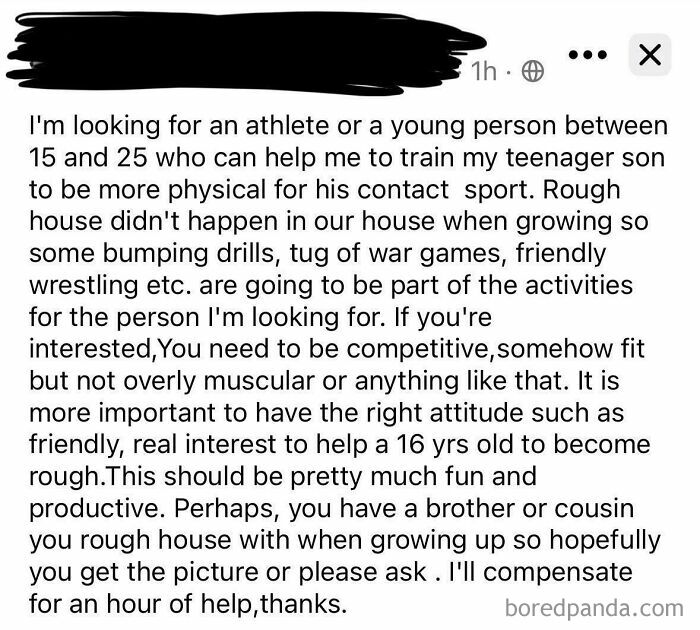This screenshot has width=700, height=630.
Task: Close the post with the X button
Action: coord(650,55)
